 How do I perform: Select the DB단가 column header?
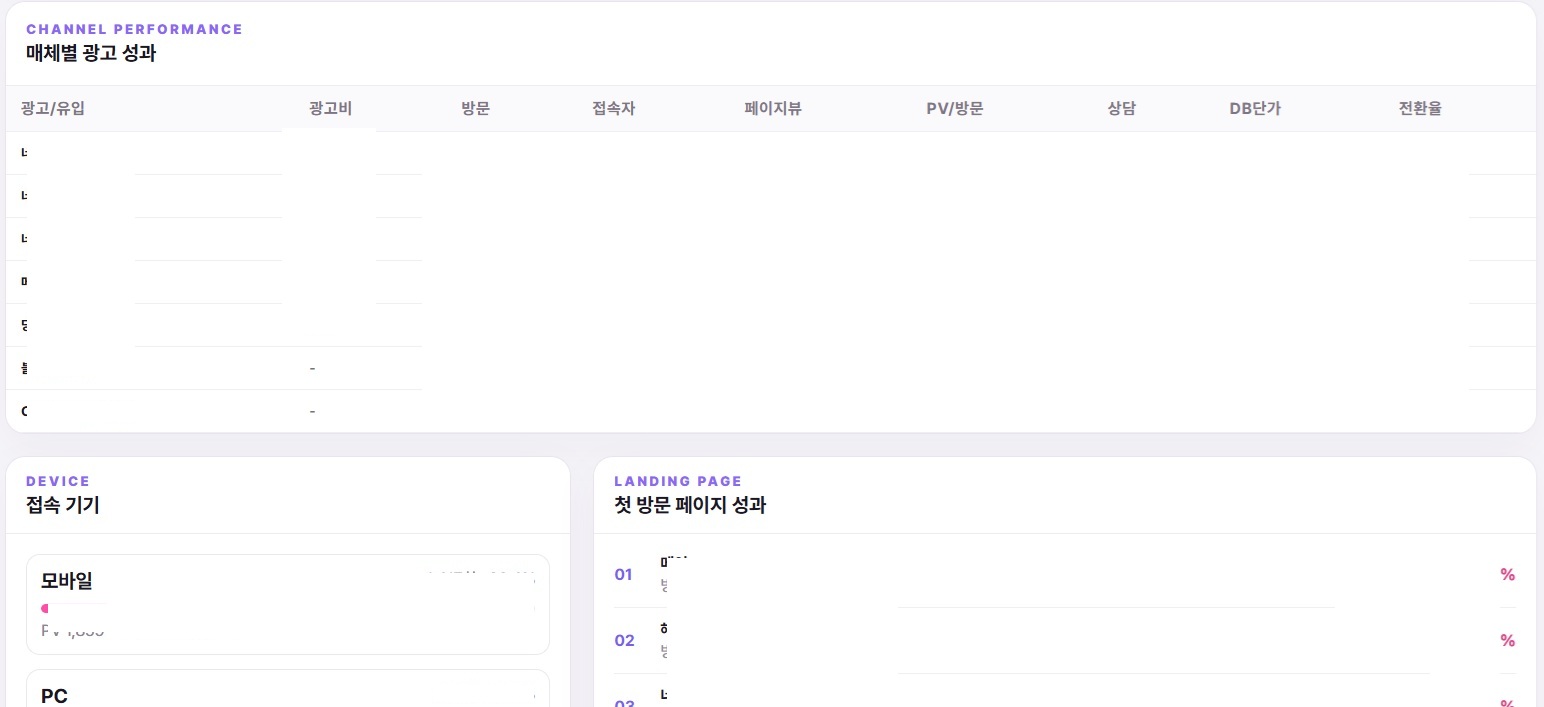click(x=1255, y=109)
